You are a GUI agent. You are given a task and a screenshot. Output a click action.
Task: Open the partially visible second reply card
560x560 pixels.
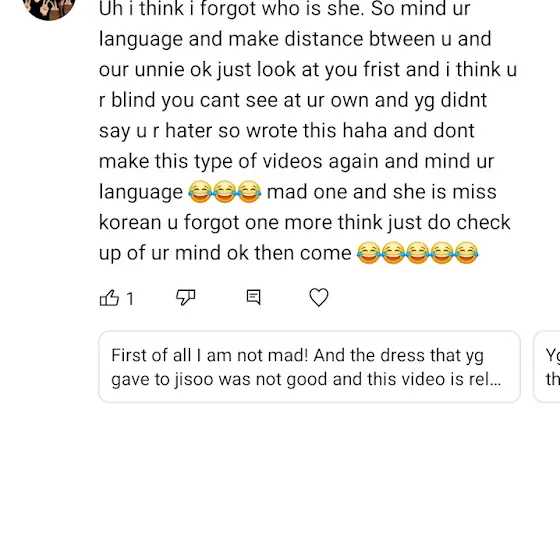tap(547, 367)
